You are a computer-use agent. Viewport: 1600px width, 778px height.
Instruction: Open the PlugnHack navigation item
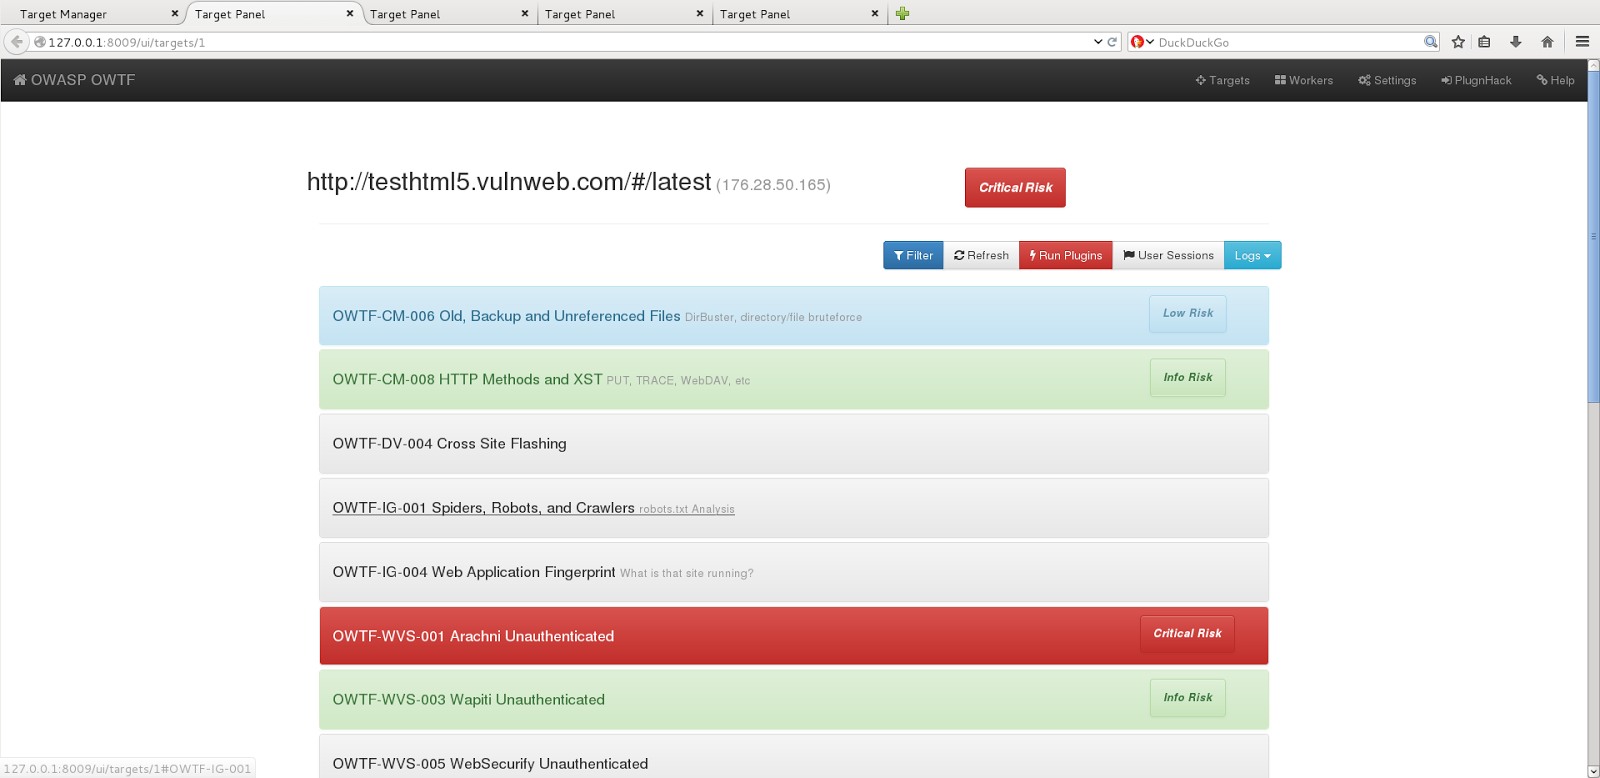point(1476,80)
